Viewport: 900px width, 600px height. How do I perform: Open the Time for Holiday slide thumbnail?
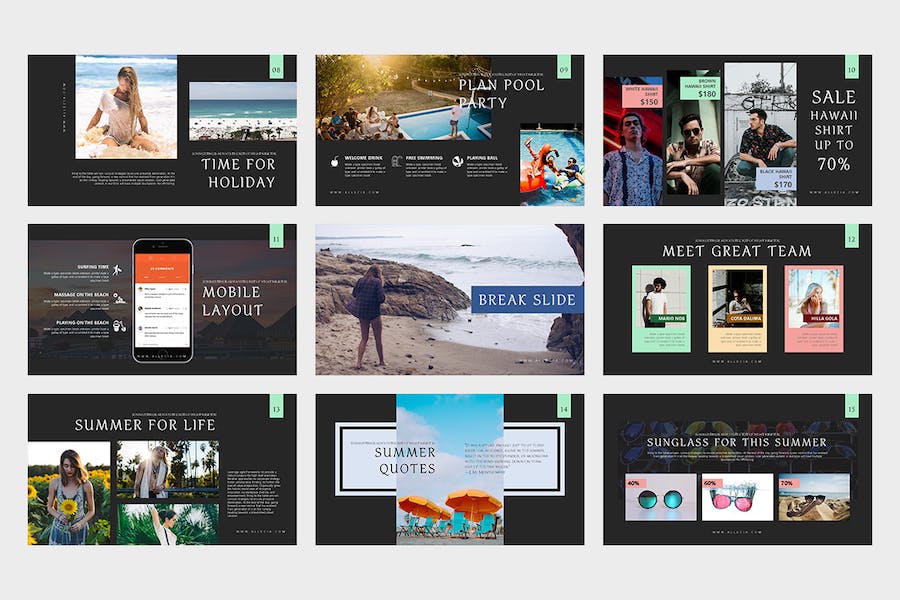(x=162, y=130)
